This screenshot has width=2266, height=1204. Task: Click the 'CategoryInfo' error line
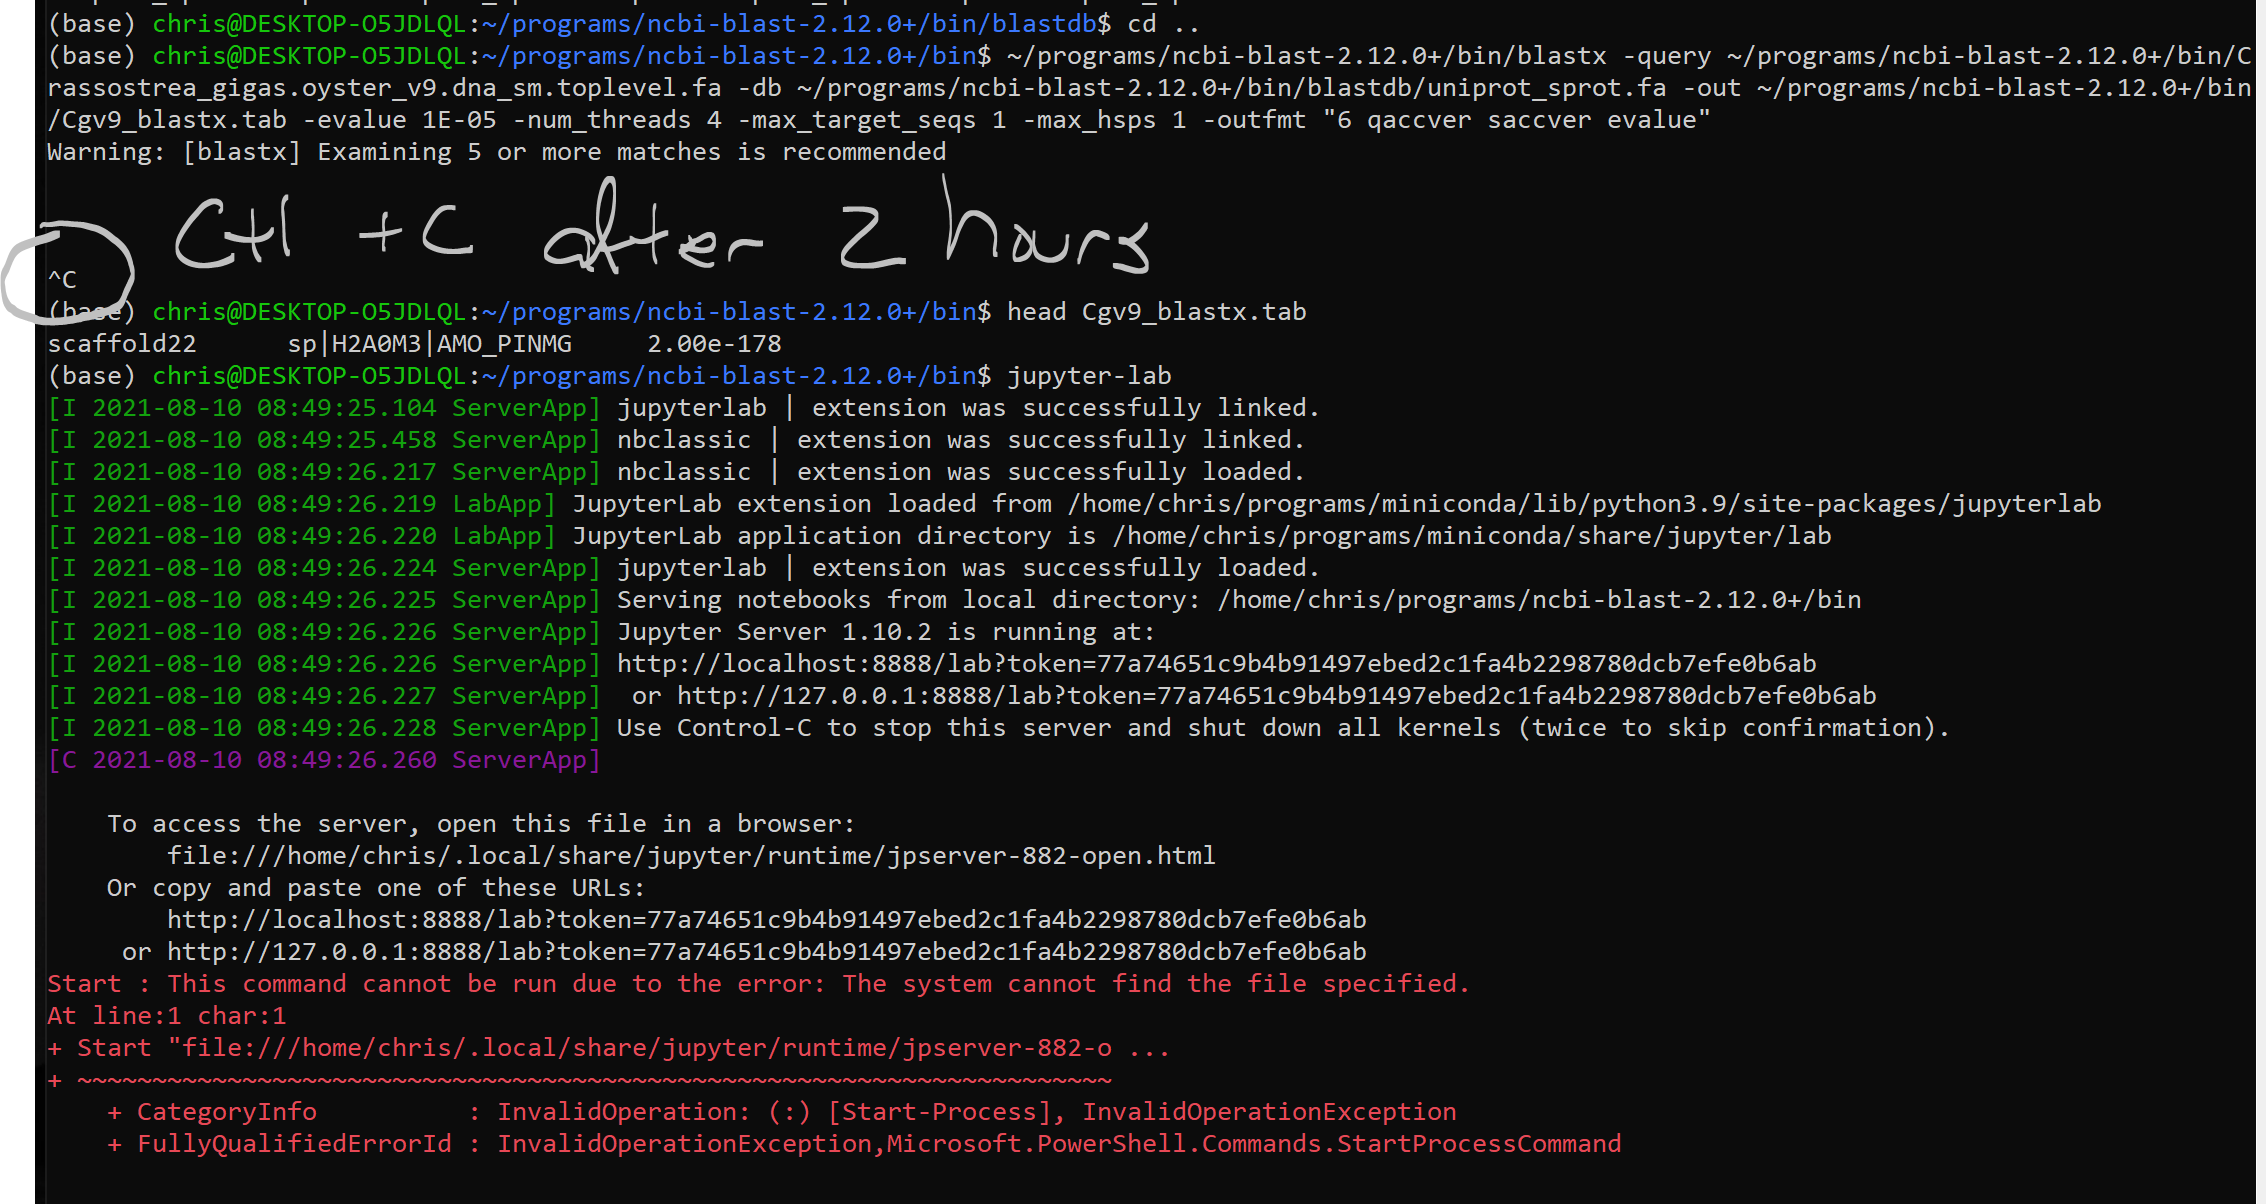[781, 1112]
